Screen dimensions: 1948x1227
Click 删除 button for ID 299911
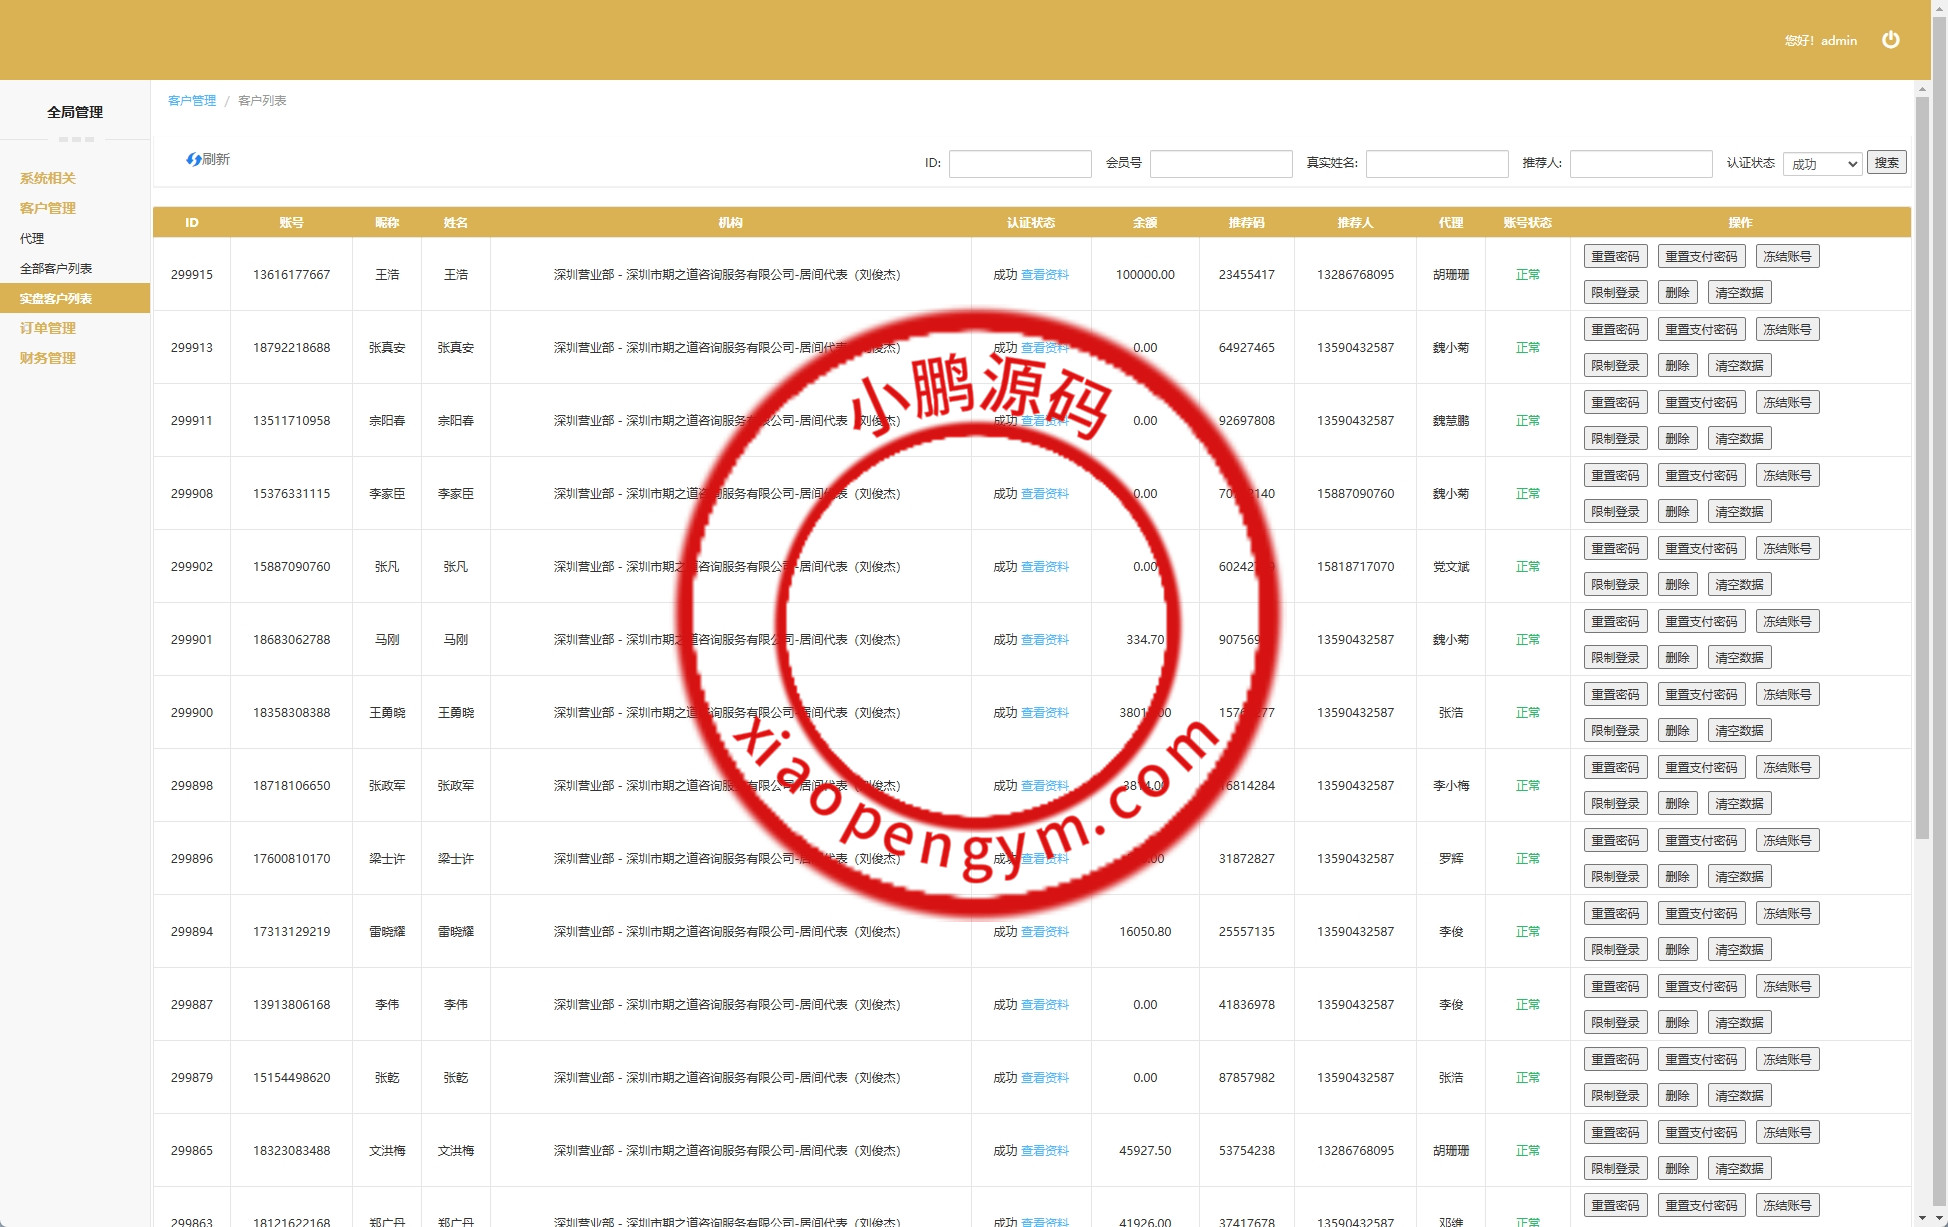(1677, 439)
